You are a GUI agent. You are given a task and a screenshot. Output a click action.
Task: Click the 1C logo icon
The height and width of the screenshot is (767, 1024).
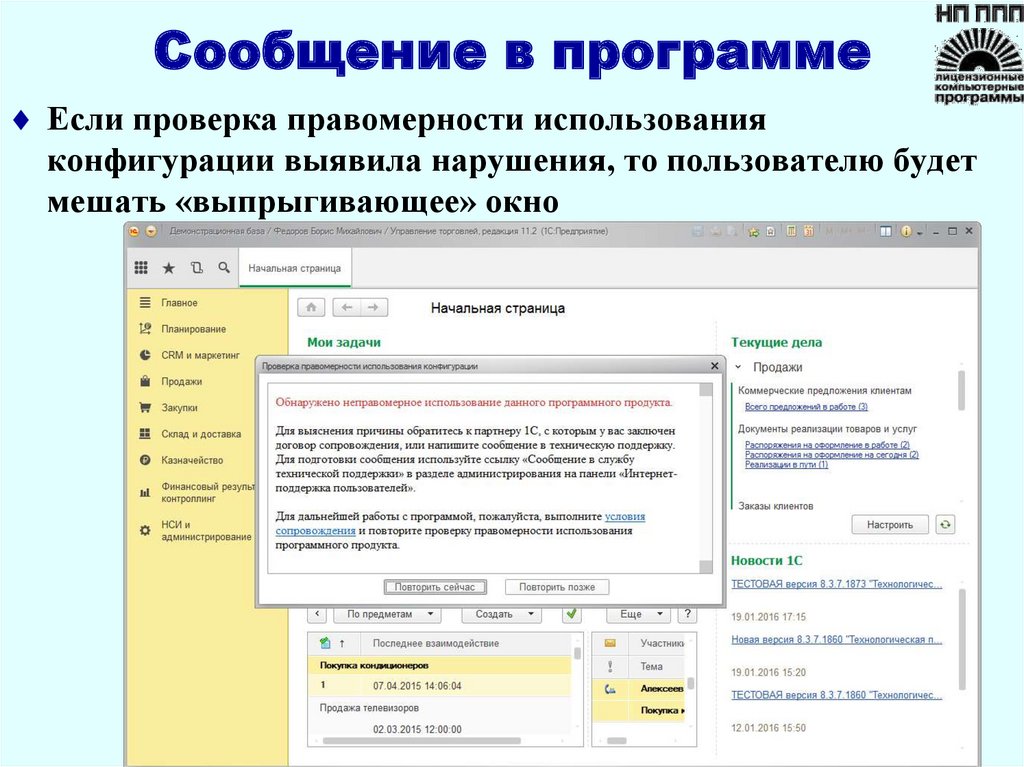coord(134,231)
